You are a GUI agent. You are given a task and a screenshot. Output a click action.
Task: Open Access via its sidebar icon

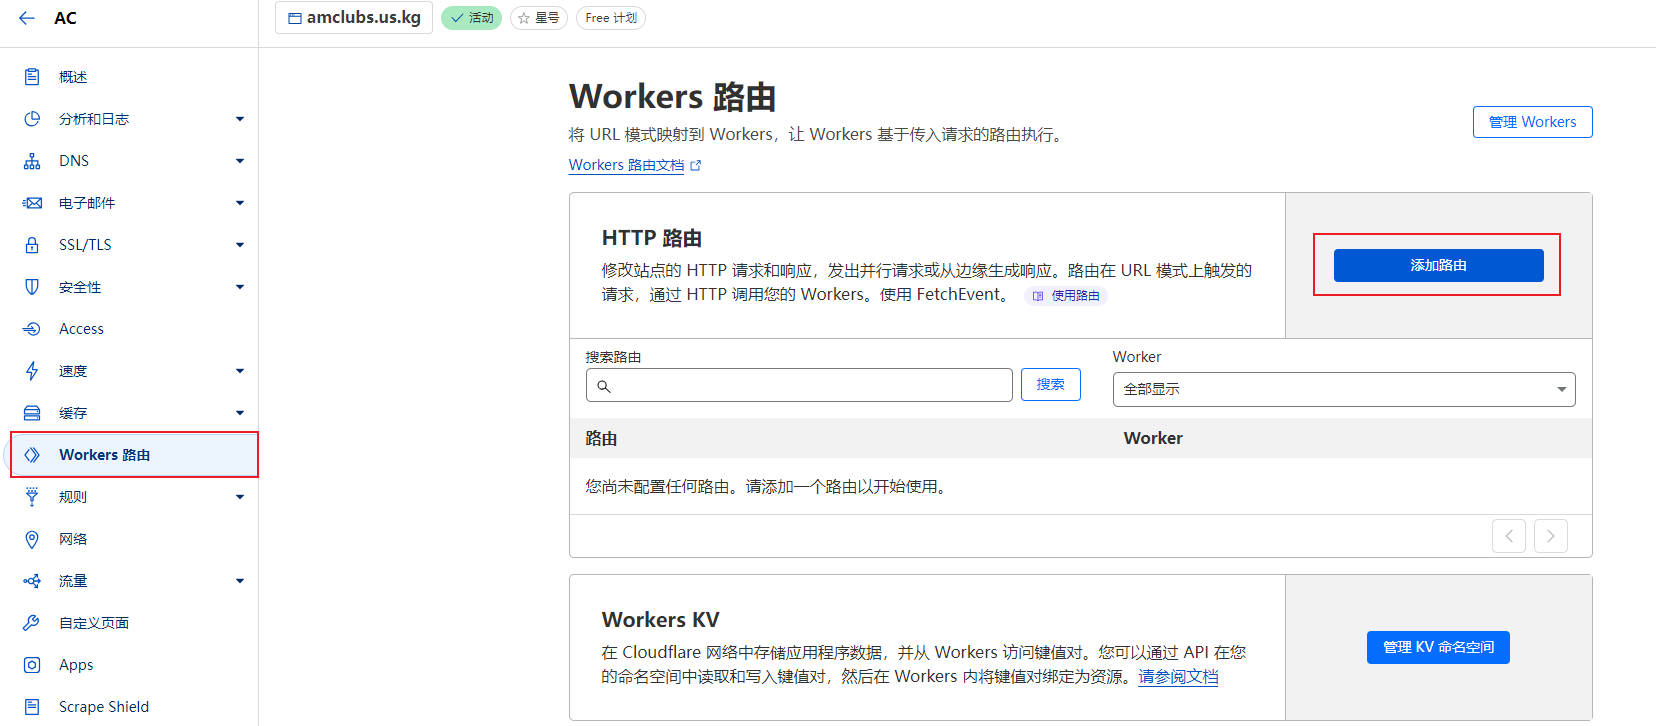point(32,329)
